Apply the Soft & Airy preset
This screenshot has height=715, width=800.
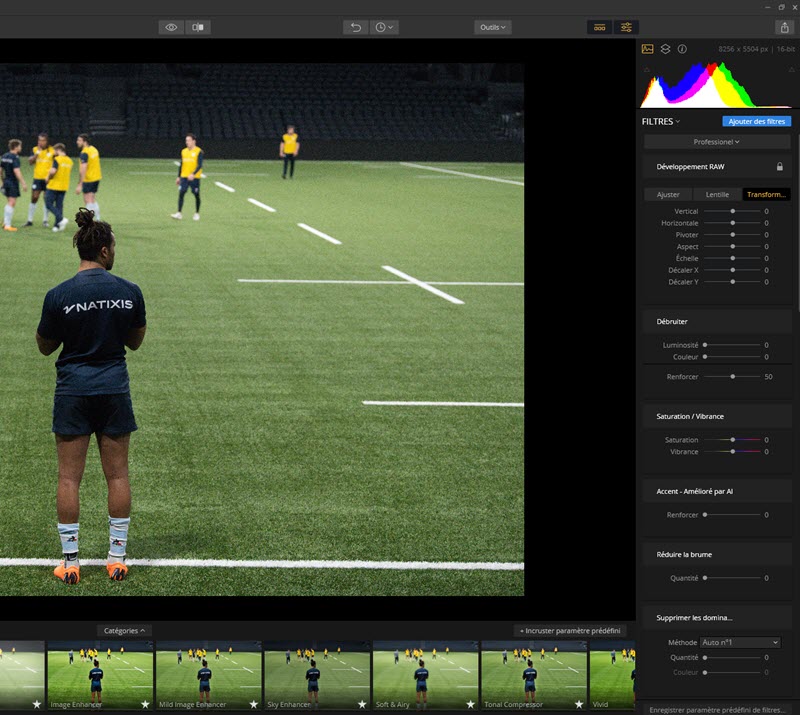pyautogui.click(x=426, y=675)
